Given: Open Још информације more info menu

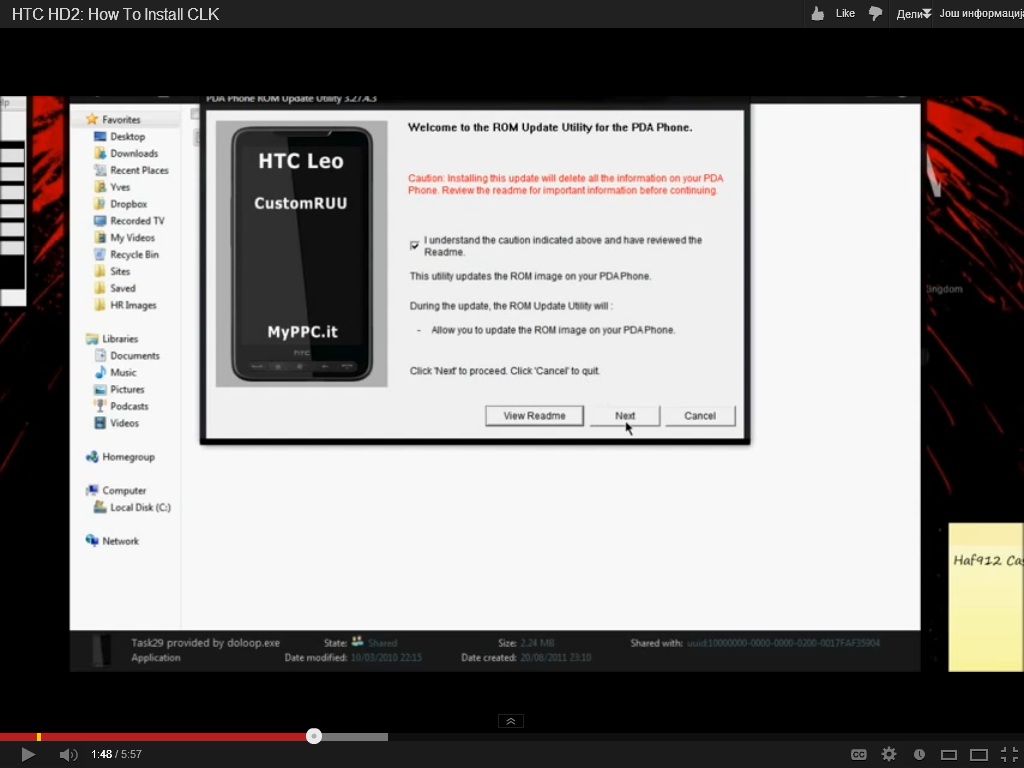Looking at the screenshot, I should coord(981,13).
